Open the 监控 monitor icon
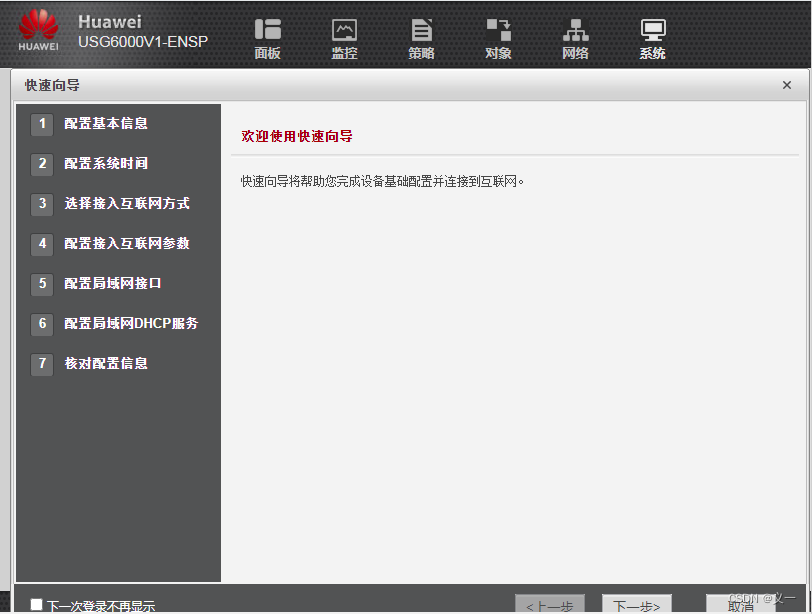 coord(344,39)
